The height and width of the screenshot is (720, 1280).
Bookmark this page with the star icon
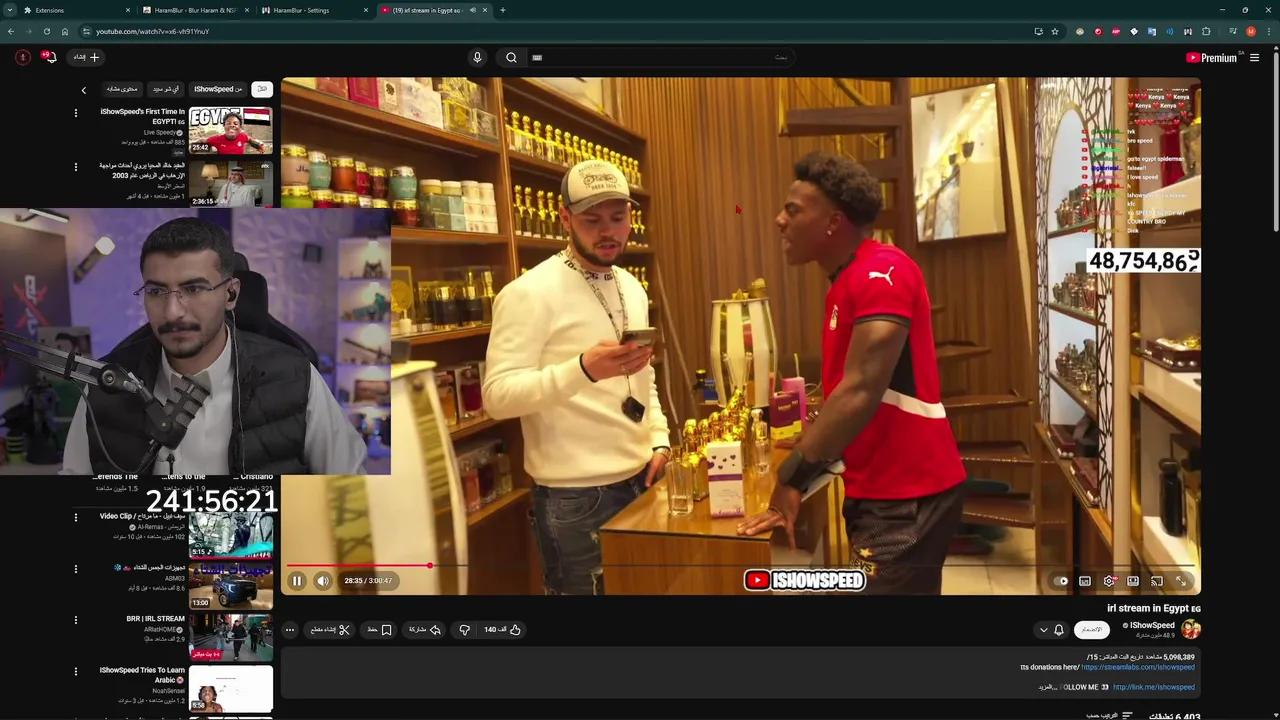click(1054, 31)
